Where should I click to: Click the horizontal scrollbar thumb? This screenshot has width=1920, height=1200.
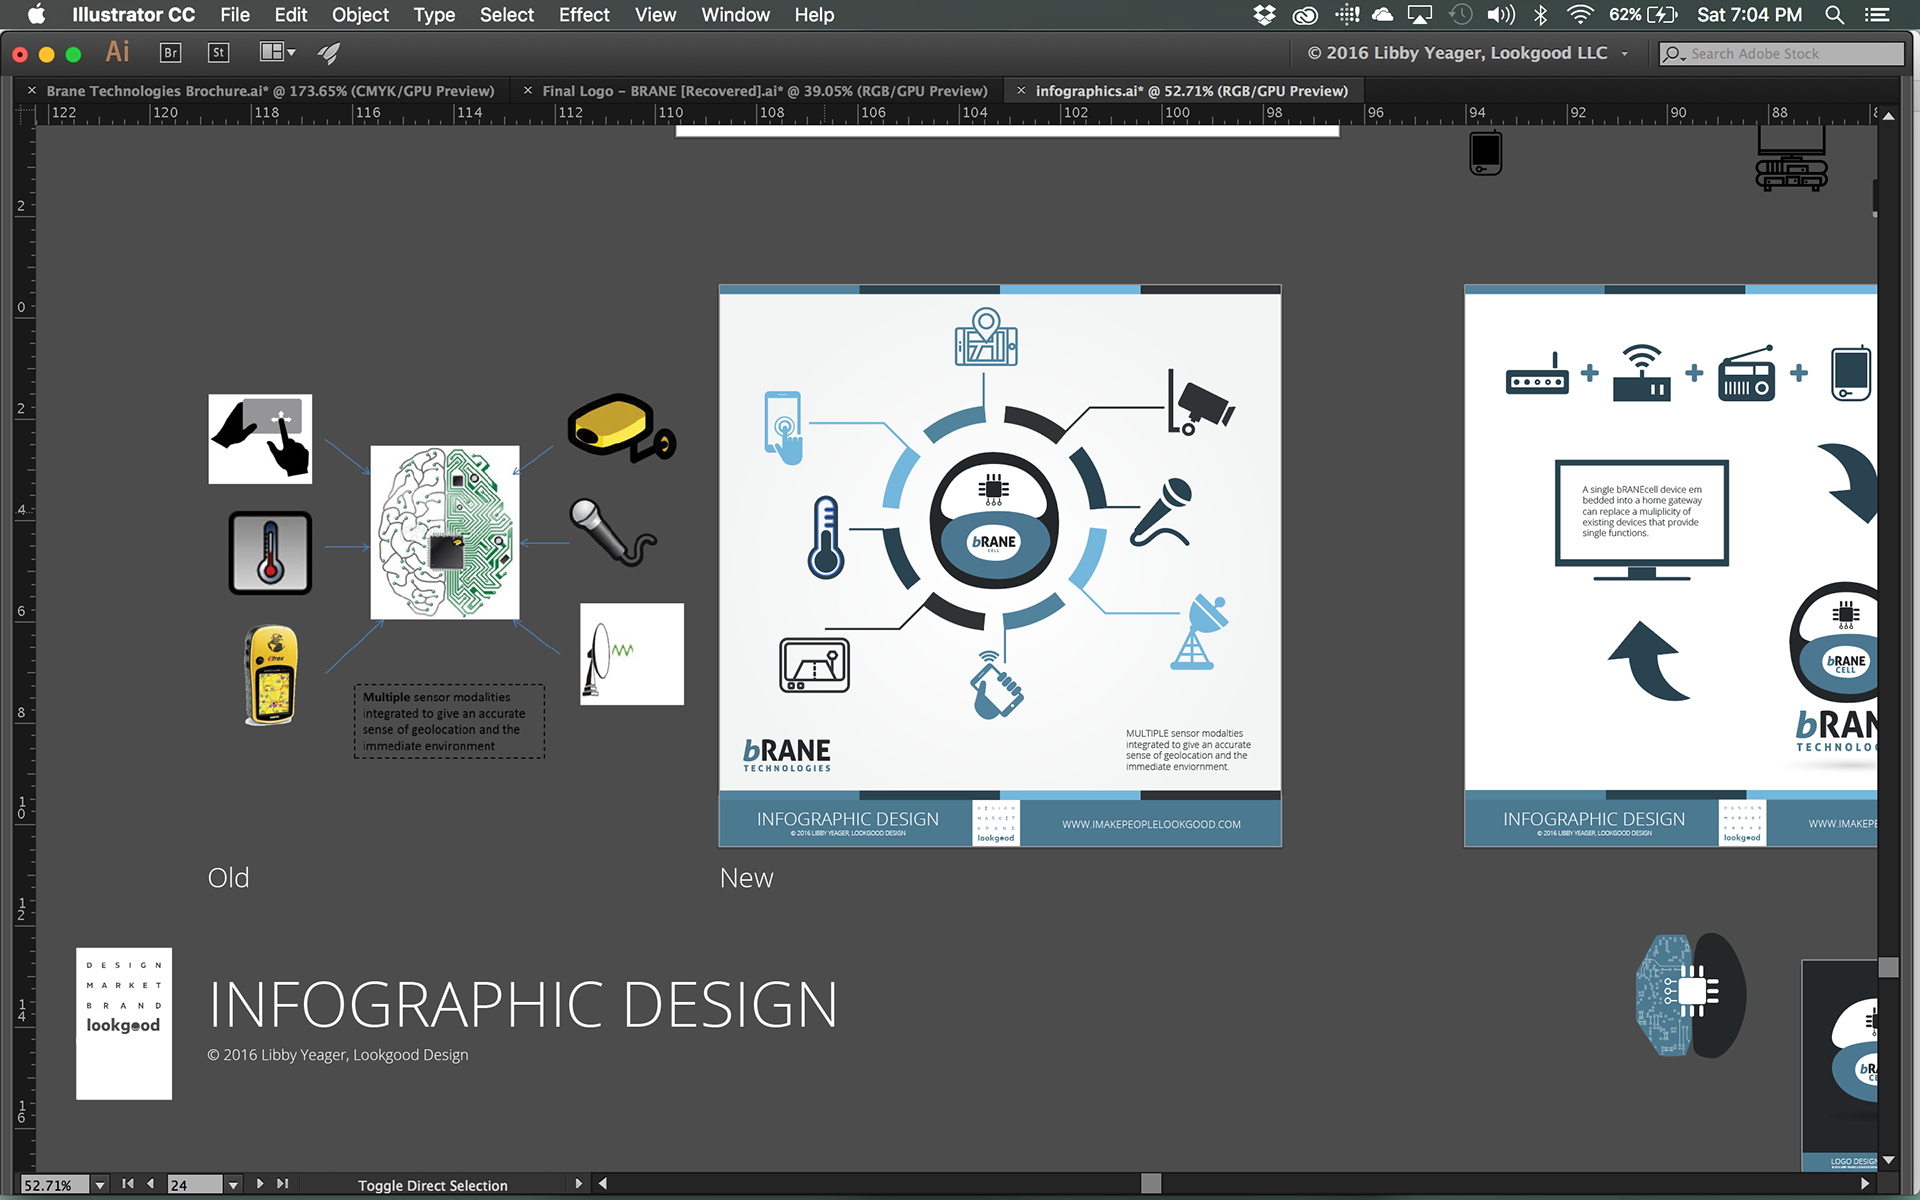point(1151,1184)
